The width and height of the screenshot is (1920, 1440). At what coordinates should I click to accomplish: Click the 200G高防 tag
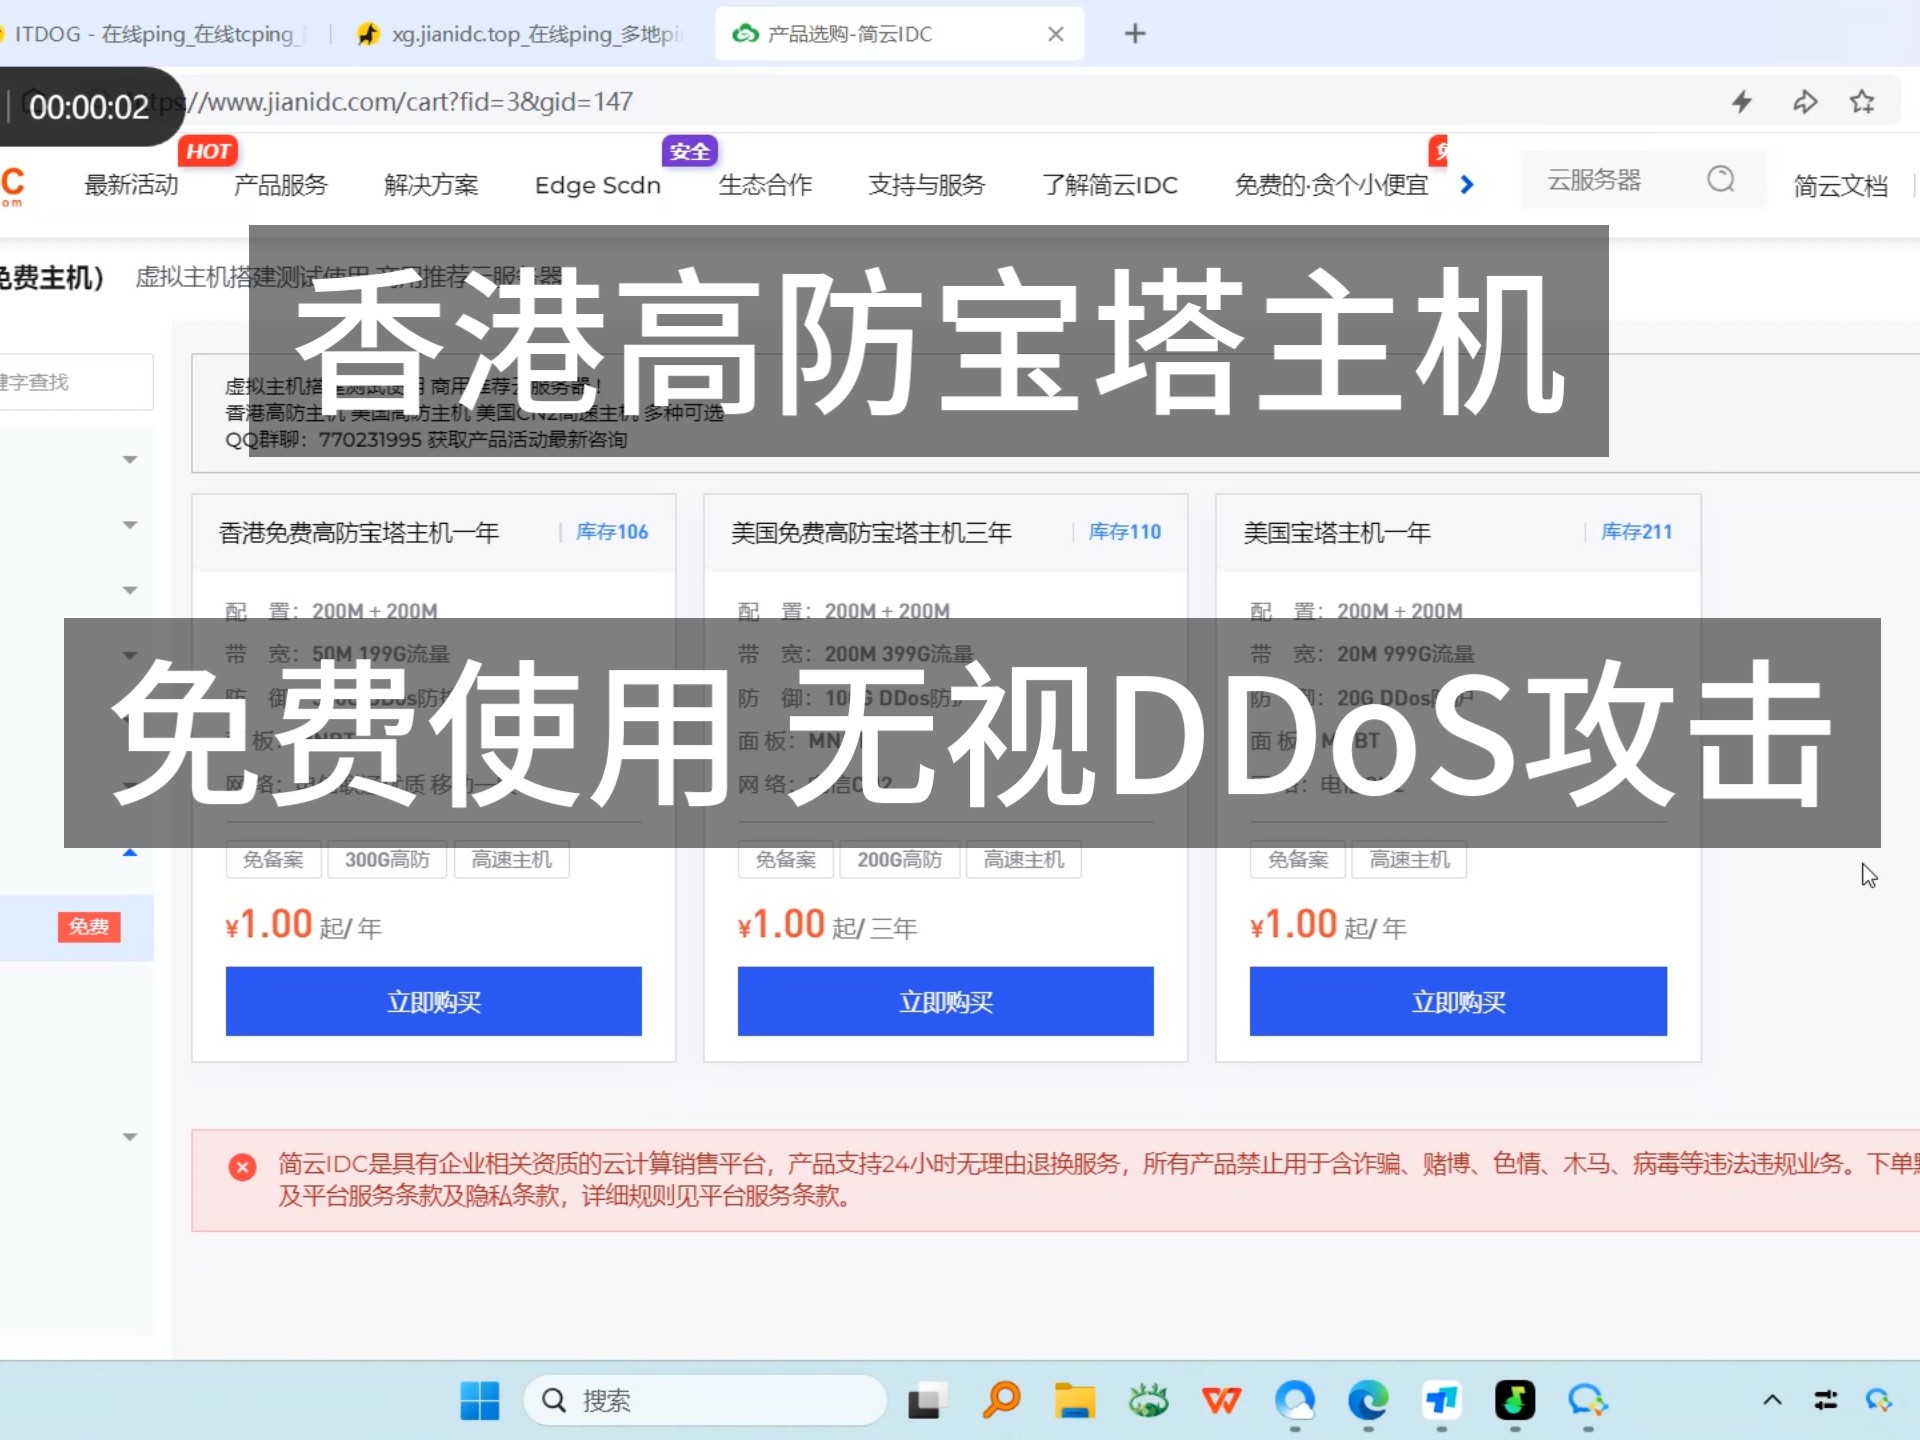(x=899, y=860)
